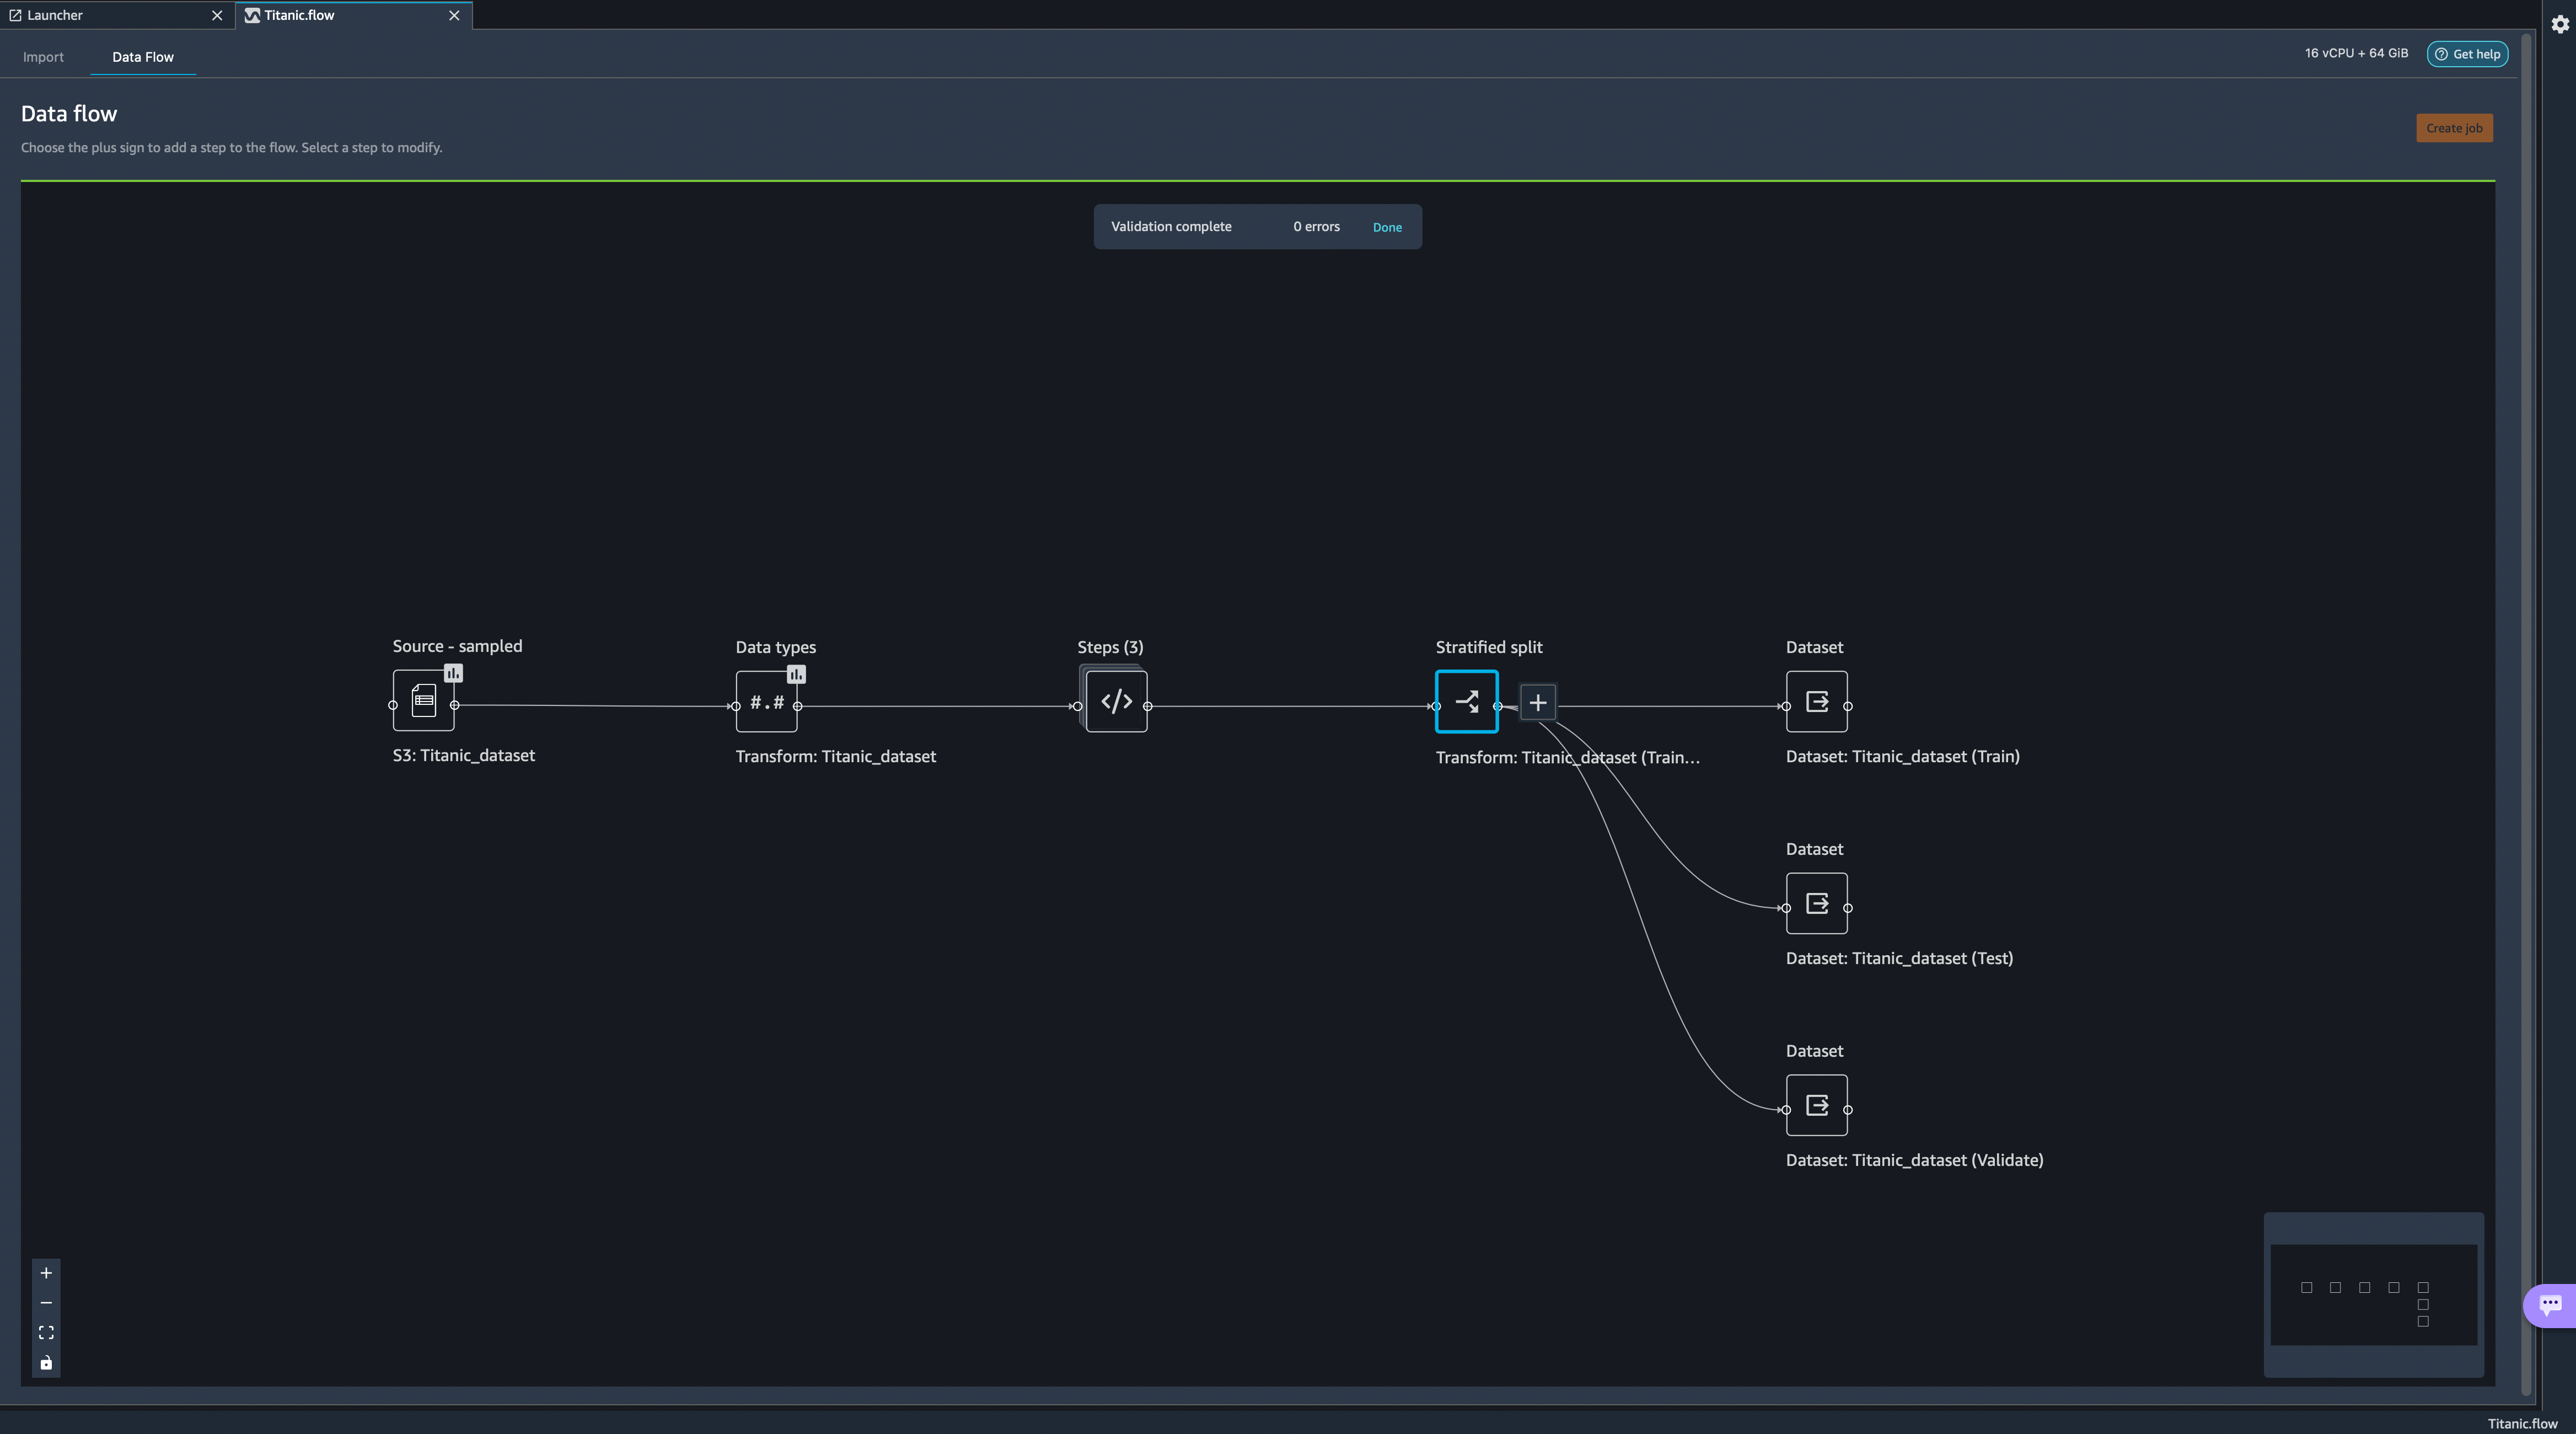This screenshot has width=2576, height=1434.
Task: Click the Train dataset node icon
Action: (x=1816, y=702)
